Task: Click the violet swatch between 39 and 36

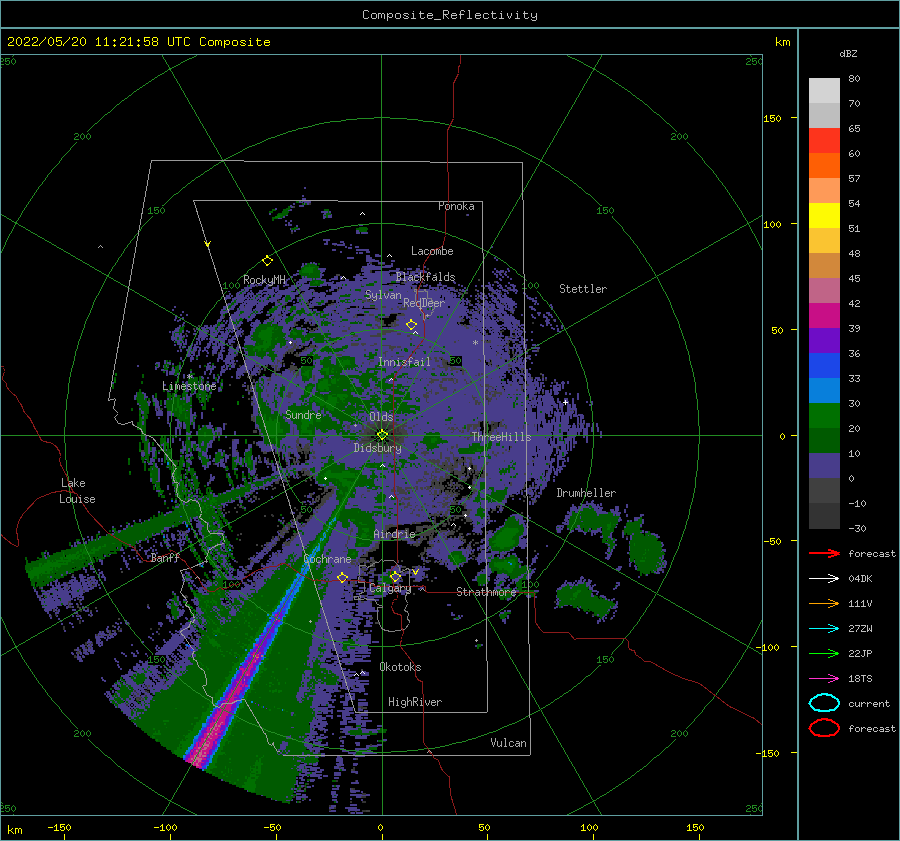Action: click(824, 341)
